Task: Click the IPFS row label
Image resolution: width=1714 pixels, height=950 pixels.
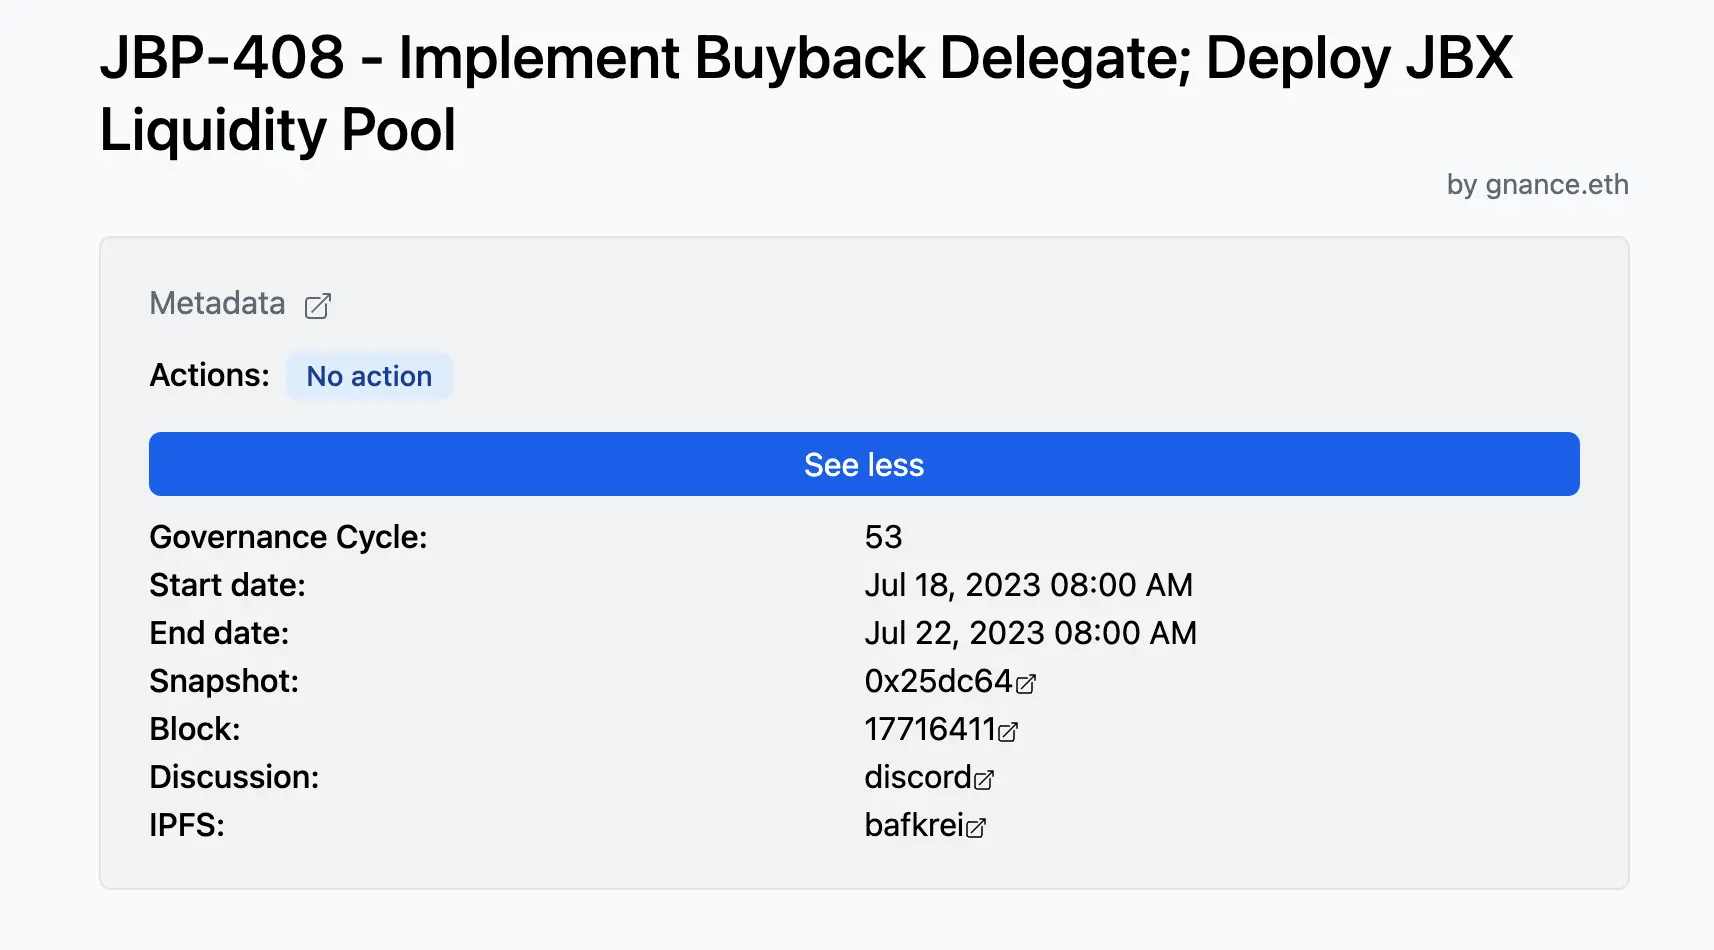Action: [187, 825]
